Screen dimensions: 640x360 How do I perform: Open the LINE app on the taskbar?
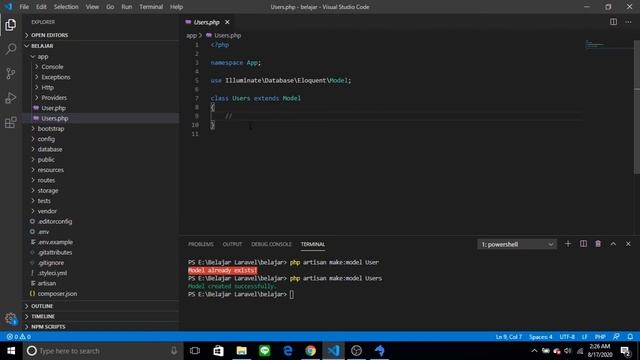point(264,351)
